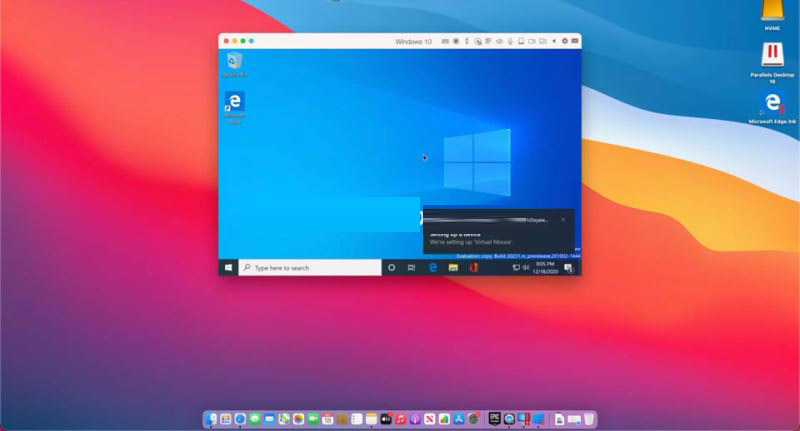
Task: Open Messages in the Dock
Action: pyautogui.click(x=255, y=419)
